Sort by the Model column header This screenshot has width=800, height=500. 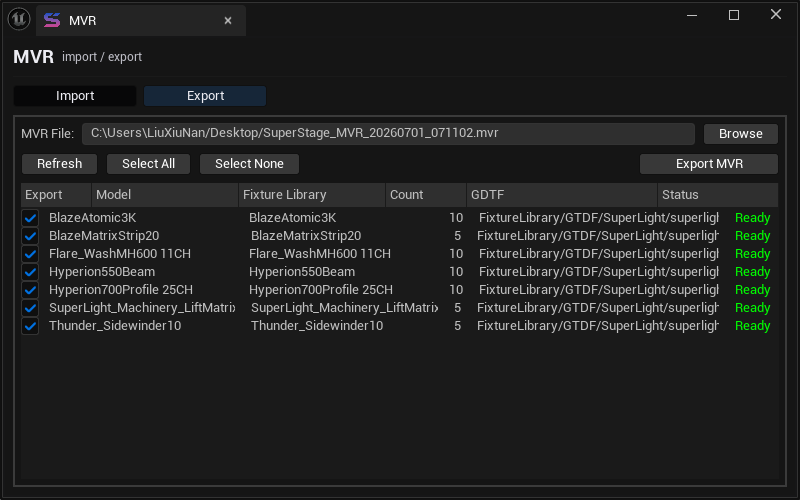pyautogui.click(x=165, y=195)
